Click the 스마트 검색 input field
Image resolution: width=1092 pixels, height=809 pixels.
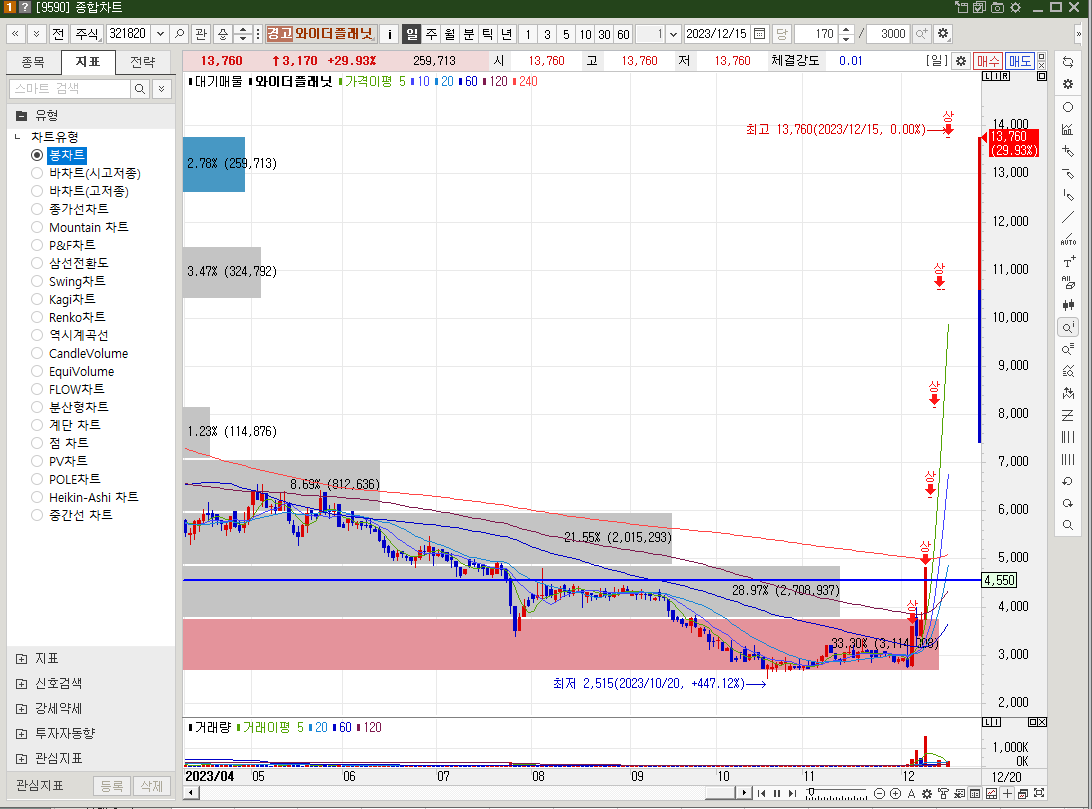click(70, 88)
